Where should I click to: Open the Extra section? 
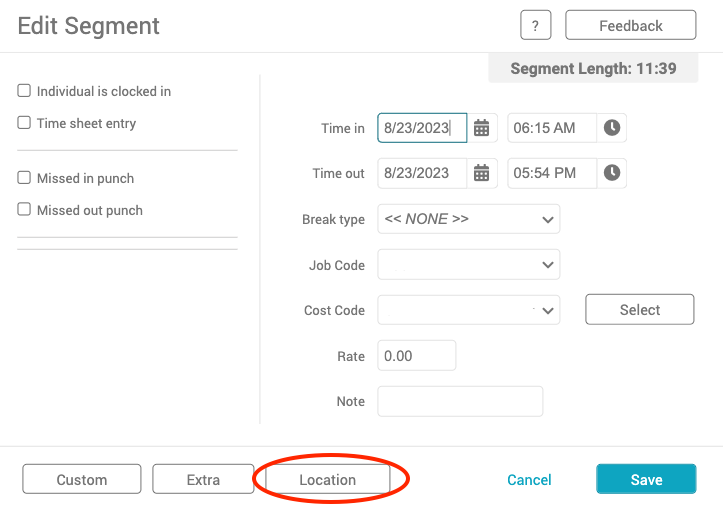point(203,480)
